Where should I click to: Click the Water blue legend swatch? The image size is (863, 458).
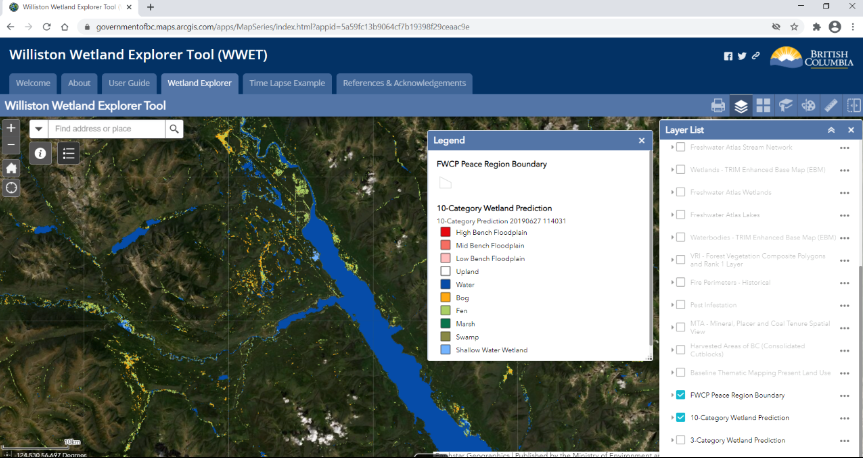click(445, 285)
